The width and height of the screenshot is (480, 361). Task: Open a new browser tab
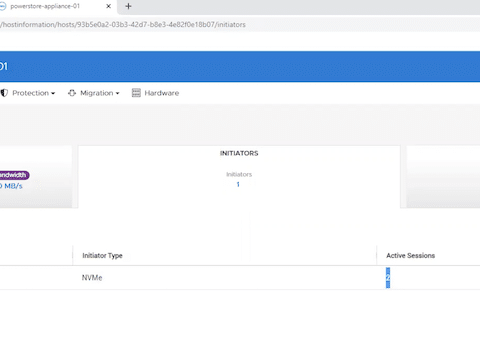[128, 6]
